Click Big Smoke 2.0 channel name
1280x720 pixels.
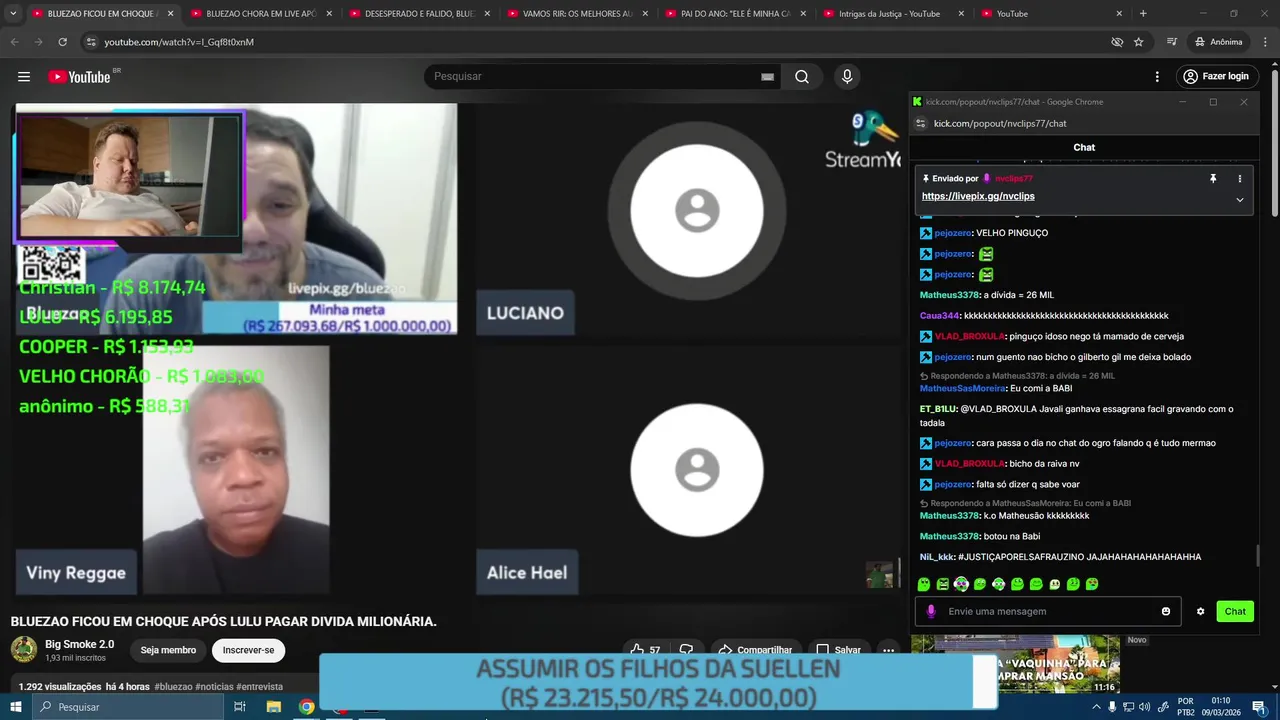(79, 644)
